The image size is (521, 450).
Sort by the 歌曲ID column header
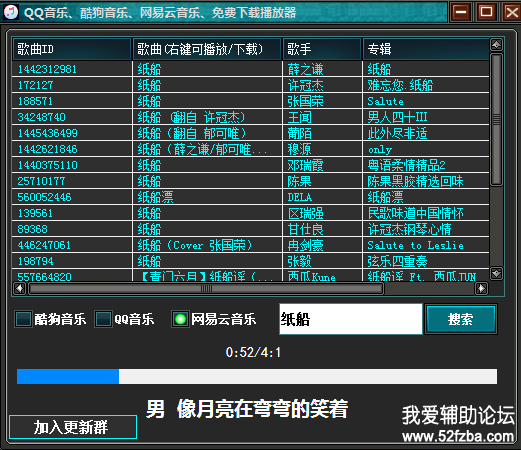coord(72,49)
